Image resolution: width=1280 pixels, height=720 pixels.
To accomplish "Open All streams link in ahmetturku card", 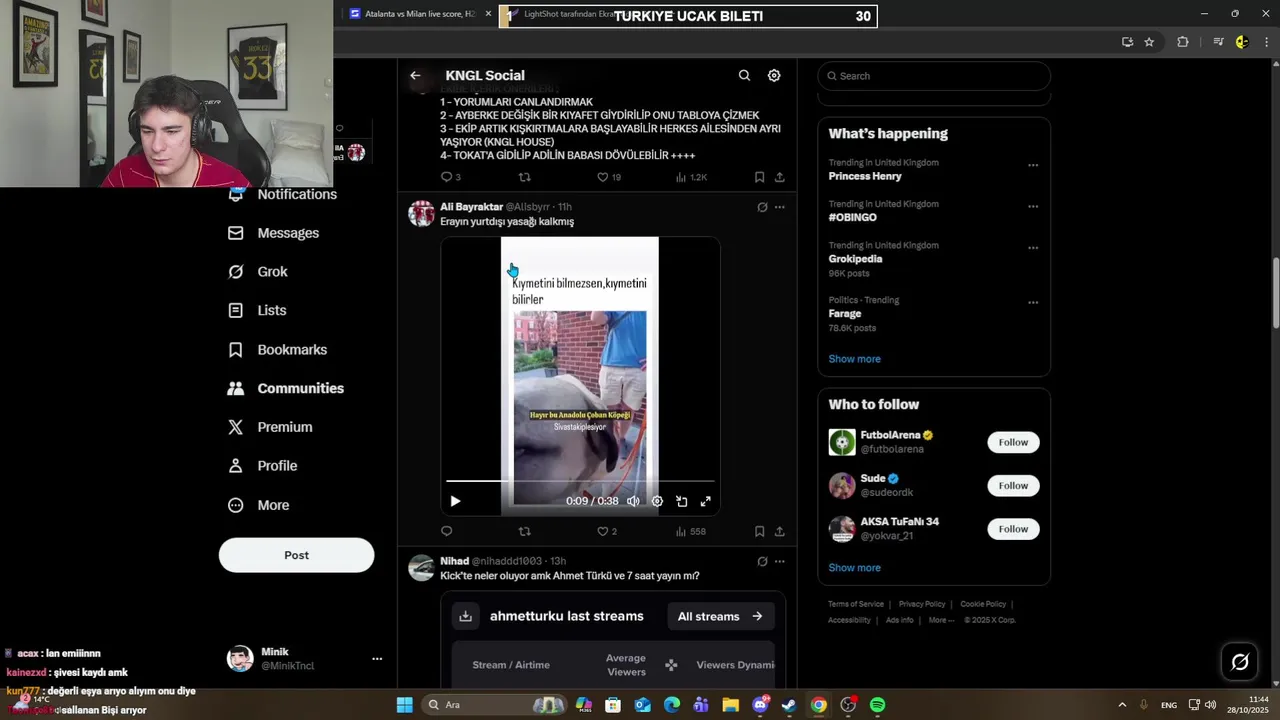I will (720, 616).
